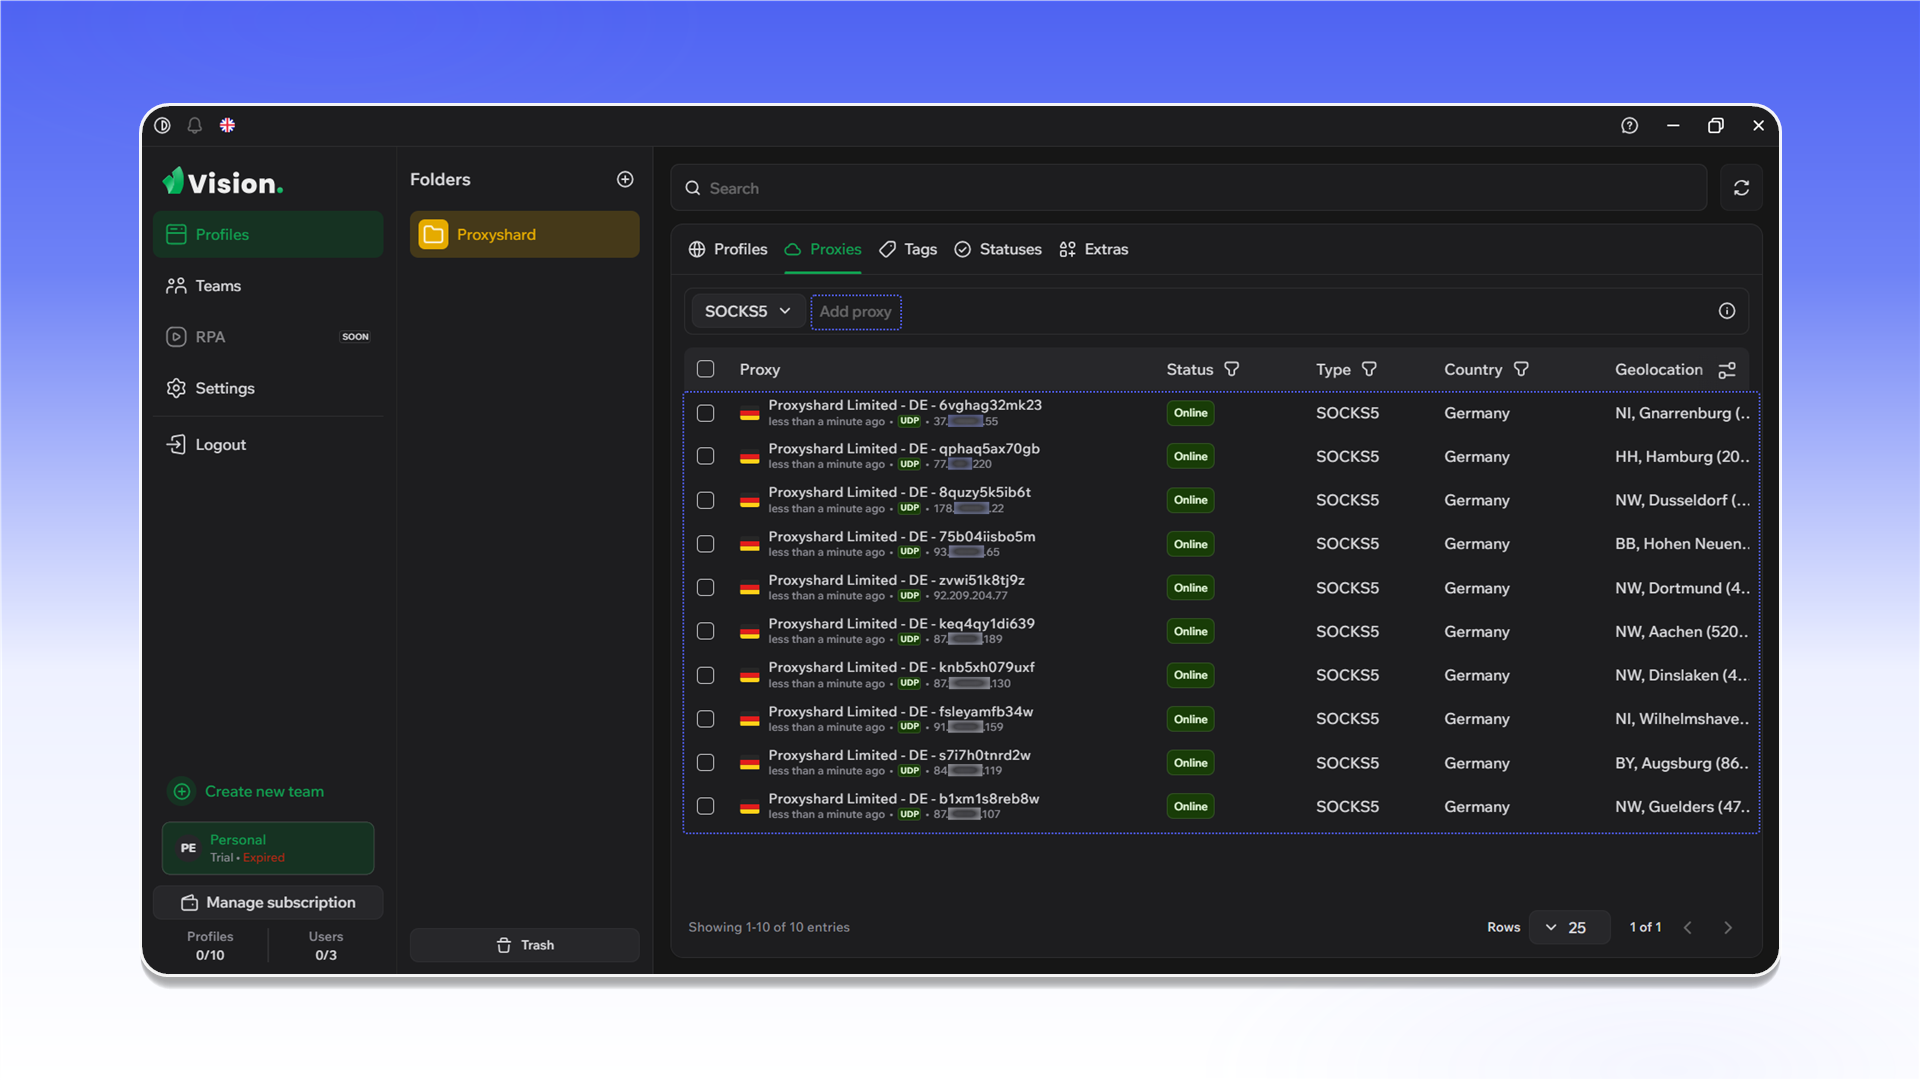
Task: Tick checkbox for proxy fsleyamfb34w
Action: (x=705, y=719)
